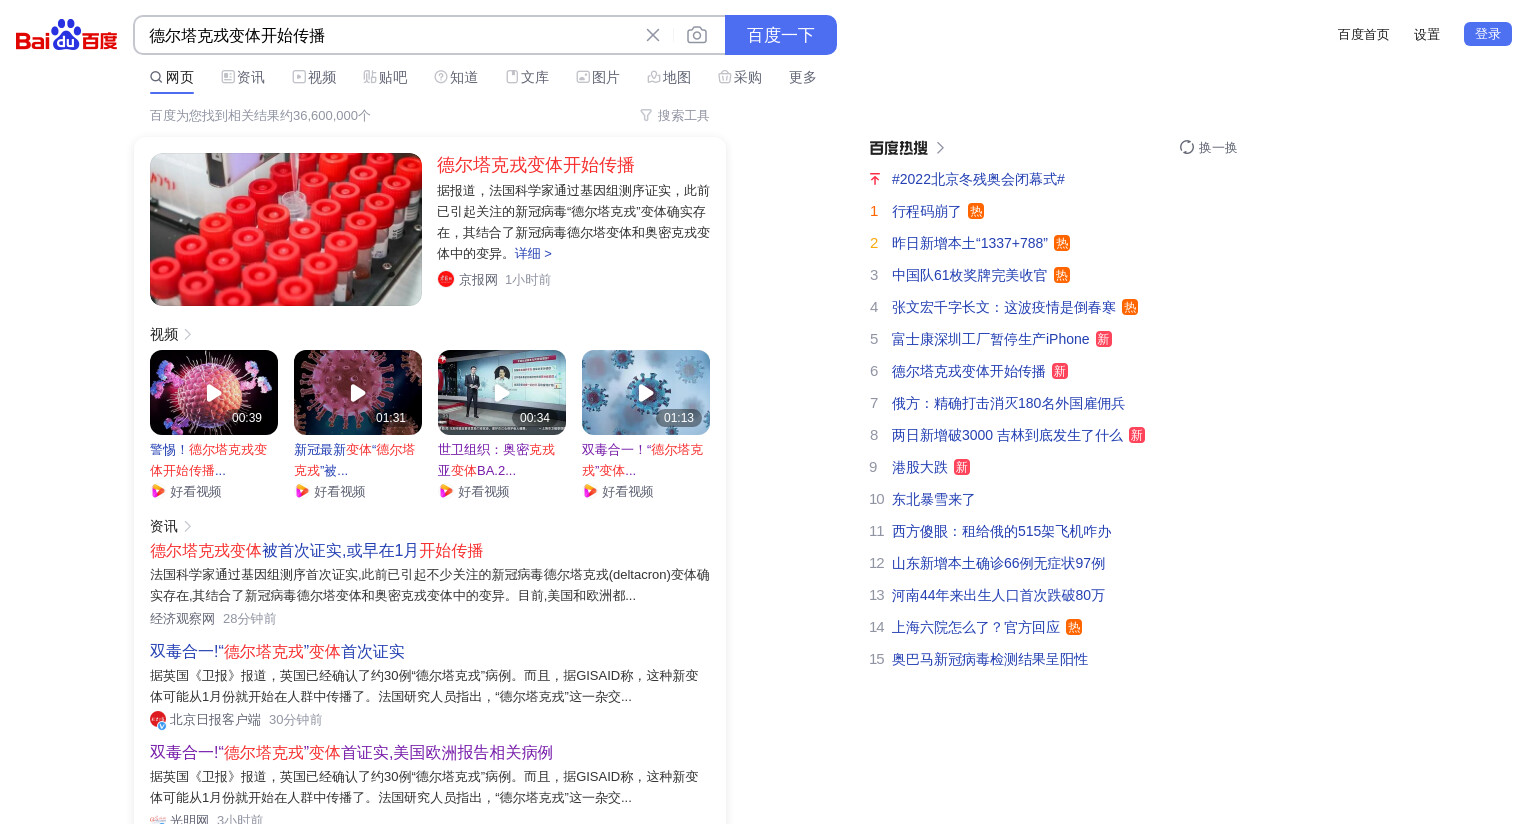The width and height of the screenshot is (1536, 824).
Task: Clear the search box with X icon
Action: [653, 35]
